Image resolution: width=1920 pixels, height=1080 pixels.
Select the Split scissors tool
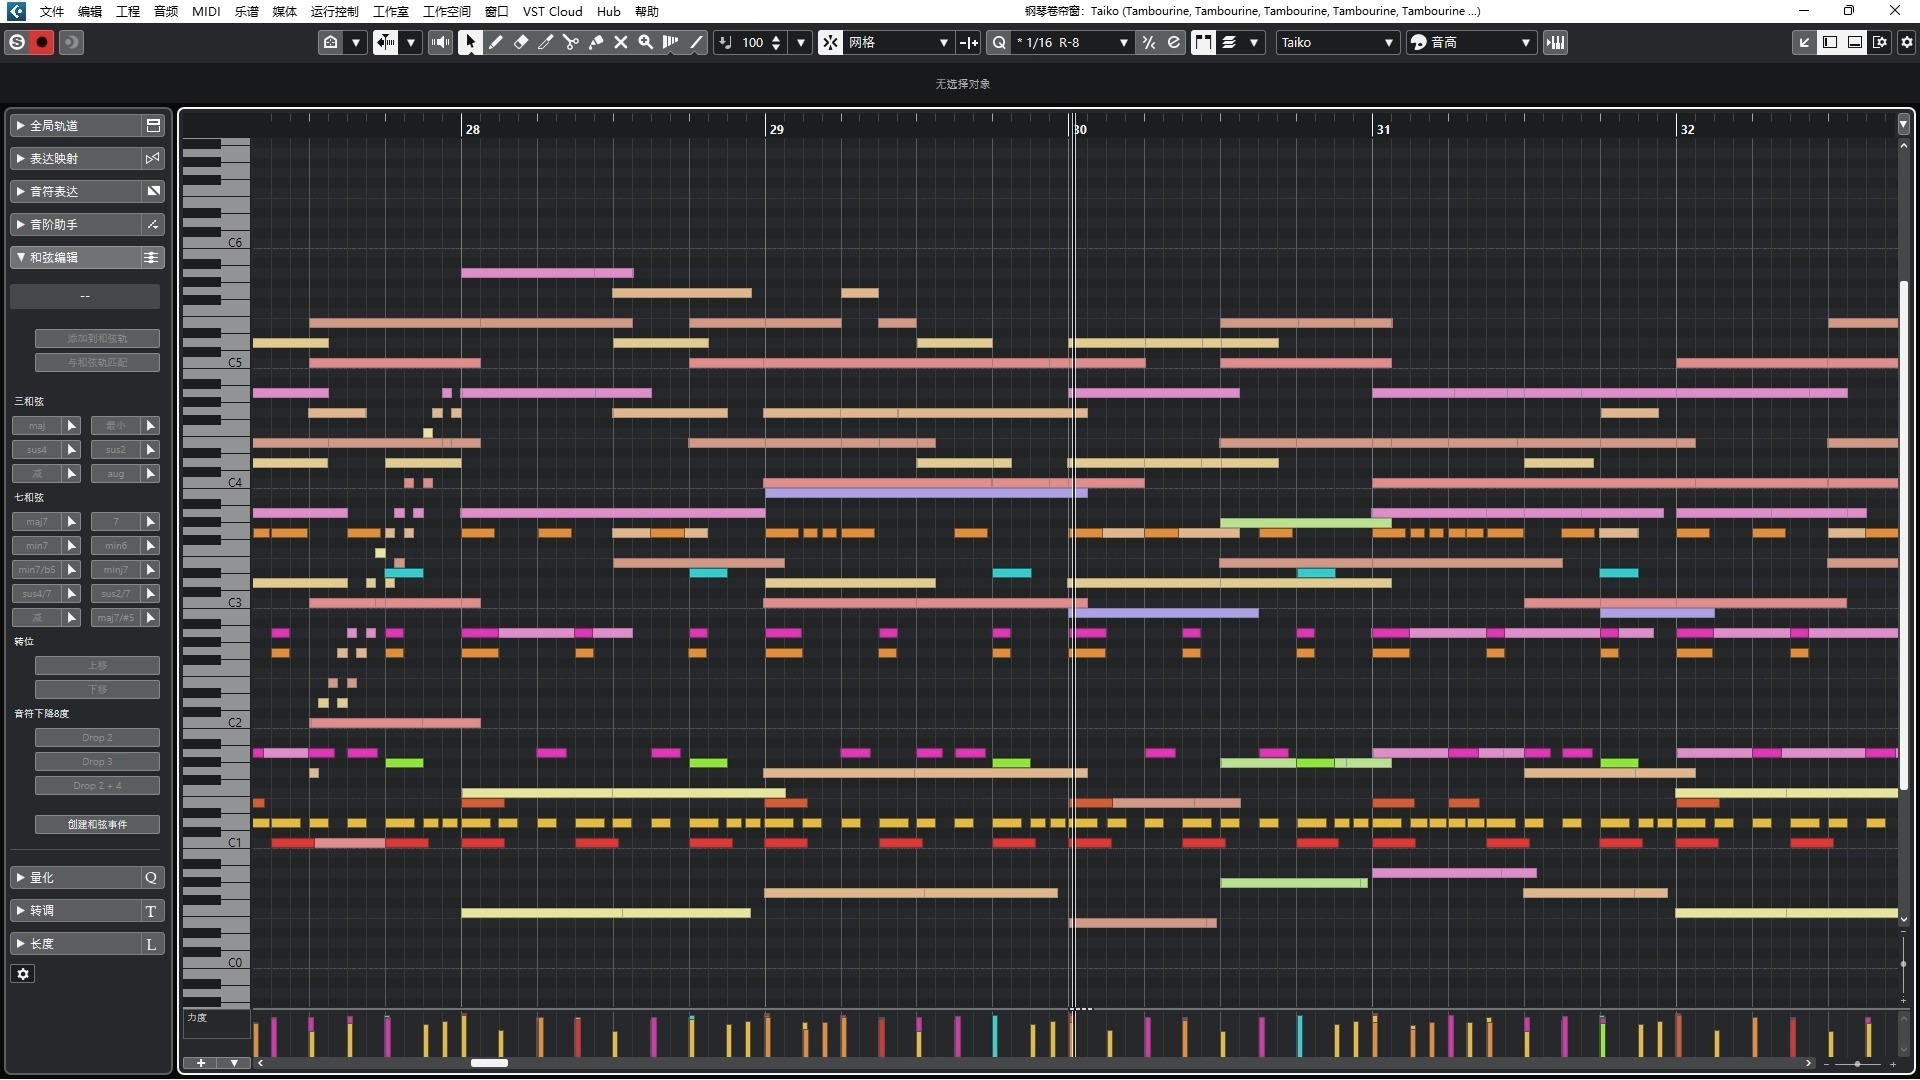(x=570, y=42)
